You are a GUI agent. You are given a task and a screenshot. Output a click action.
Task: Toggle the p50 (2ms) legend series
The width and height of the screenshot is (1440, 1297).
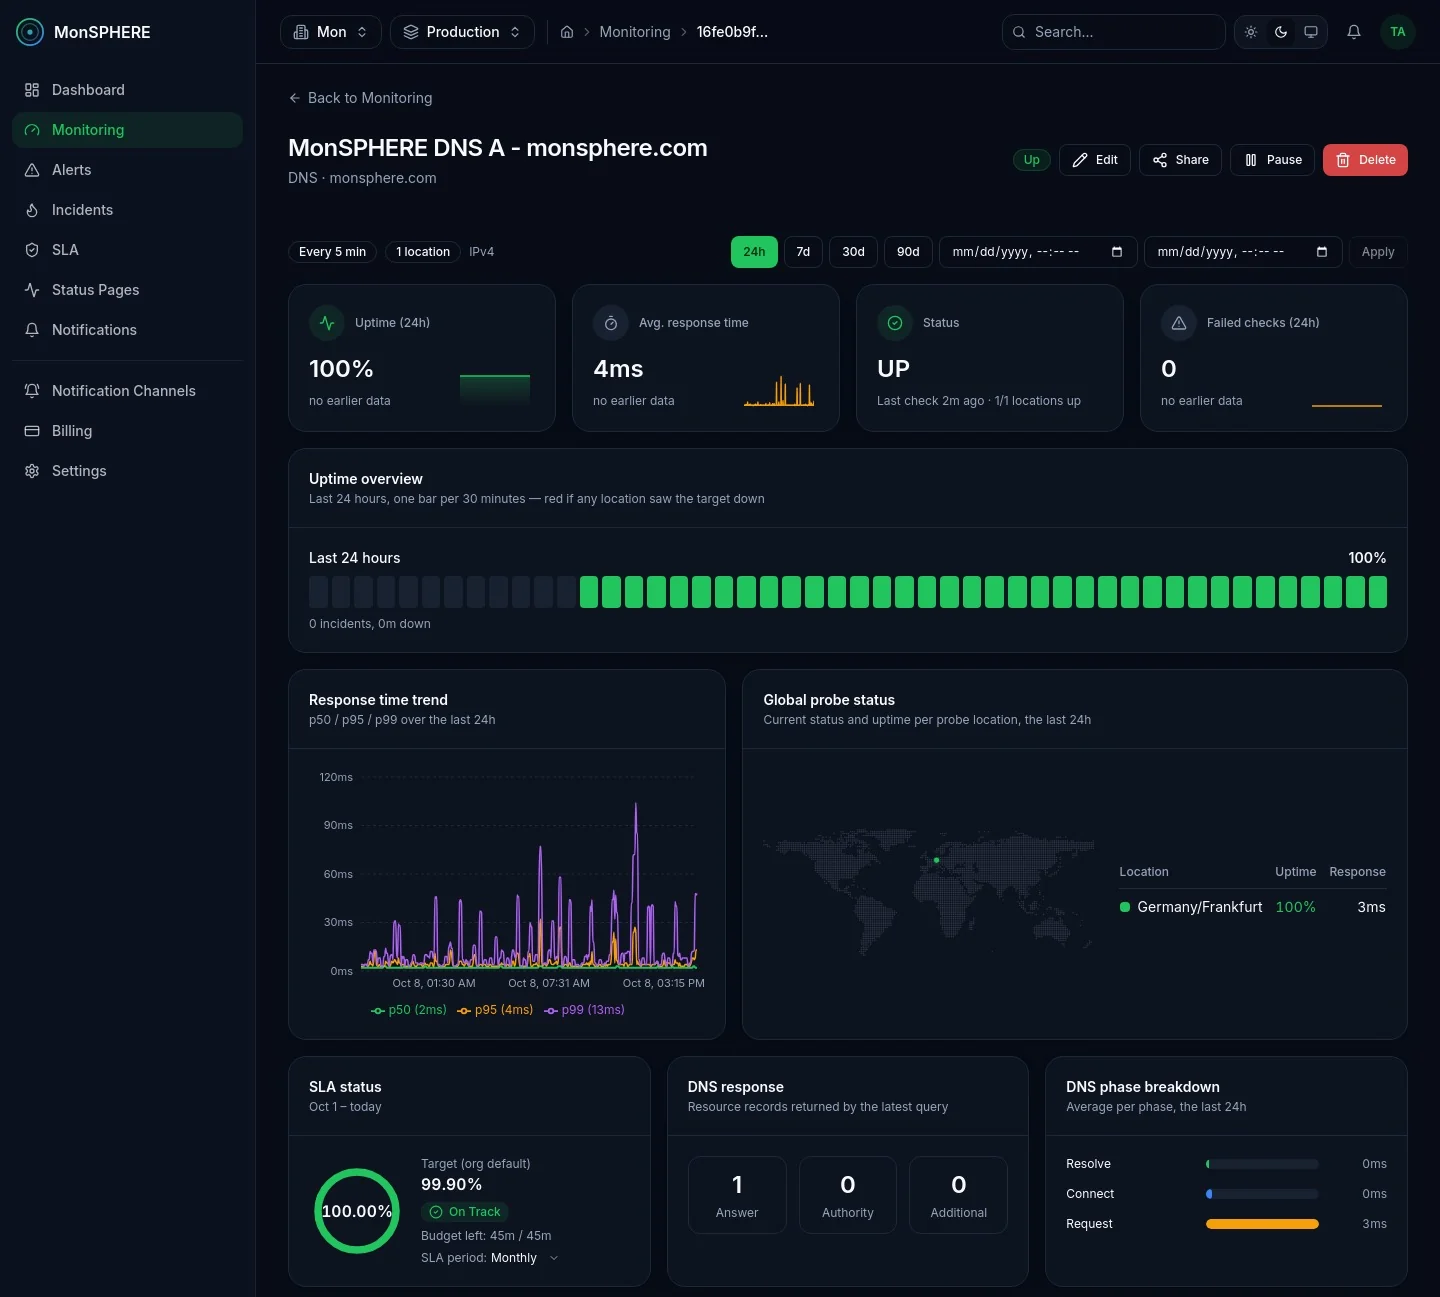coord(409,1010)
